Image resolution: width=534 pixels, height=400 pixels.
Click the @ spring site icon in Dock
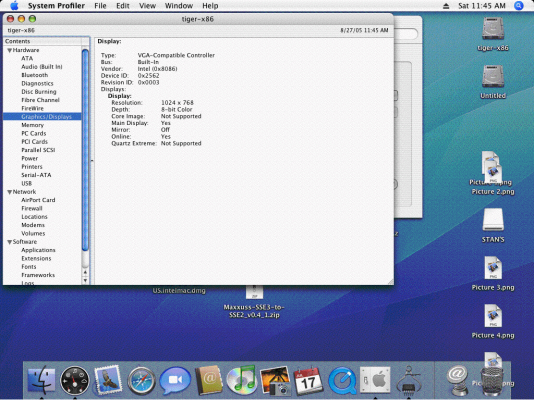457,380
